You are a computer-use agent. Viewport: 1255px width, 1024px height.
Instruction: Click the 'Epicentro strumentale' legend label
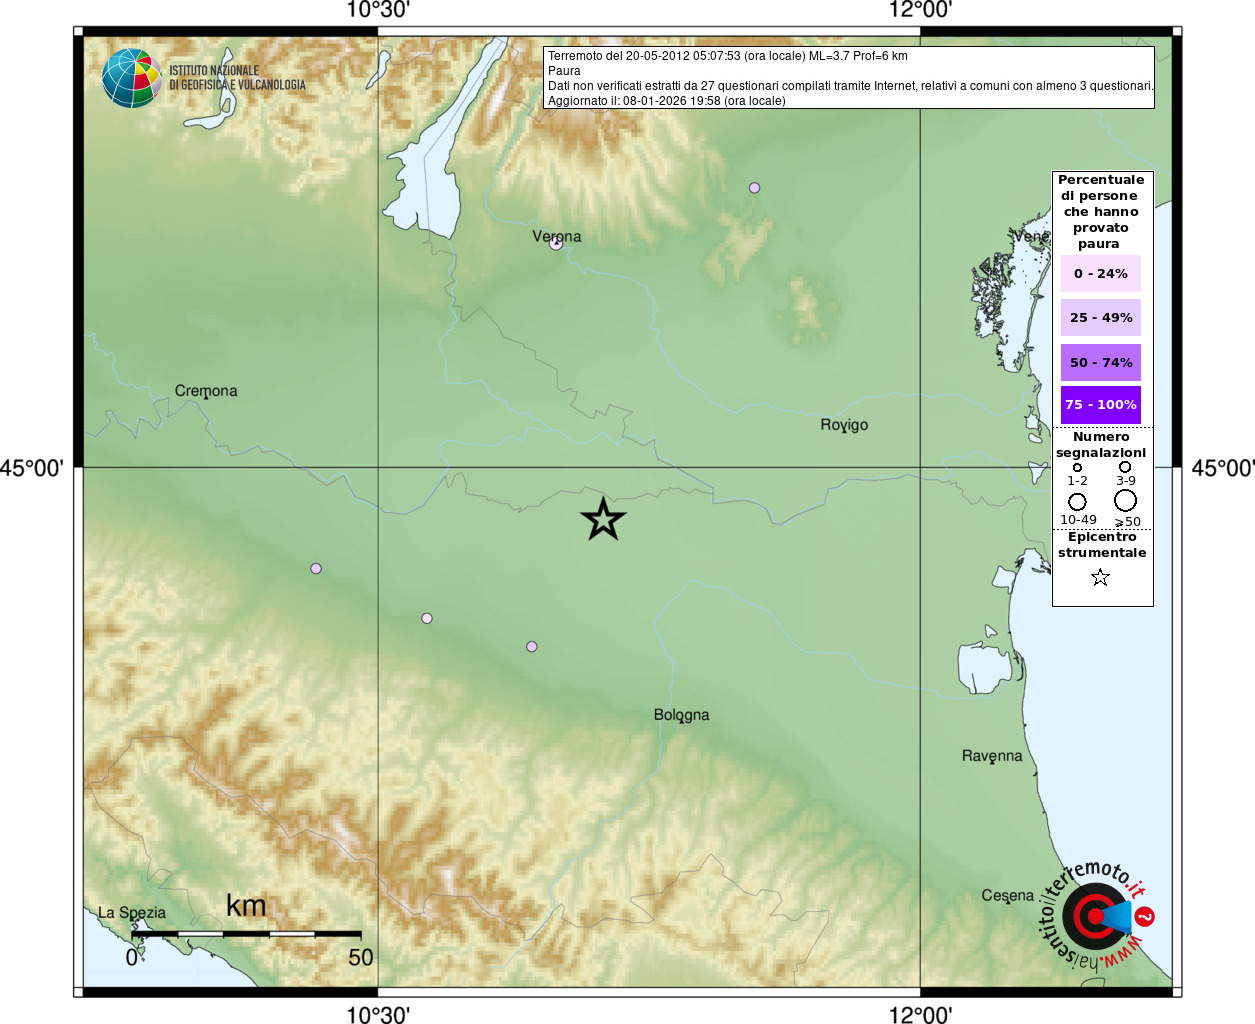pos(1102,544)
